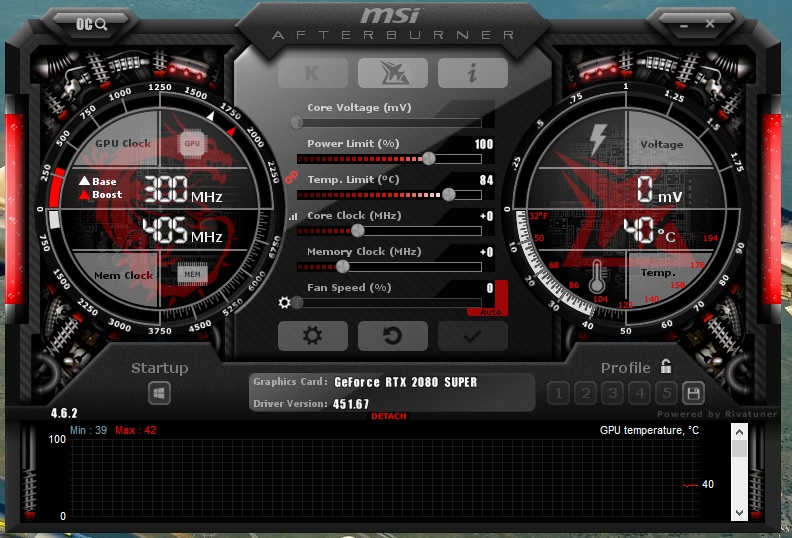Apply settings with the checkmark button

tap(472, 335)
